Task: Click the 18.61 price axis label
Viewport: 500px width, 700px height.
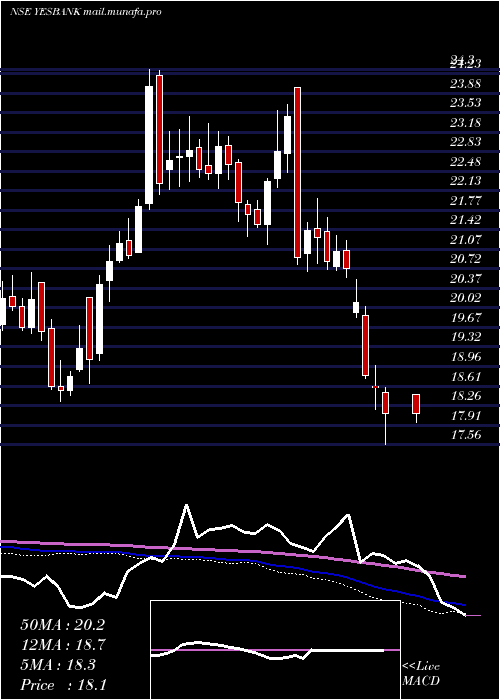Action: [x=465, y=376]
